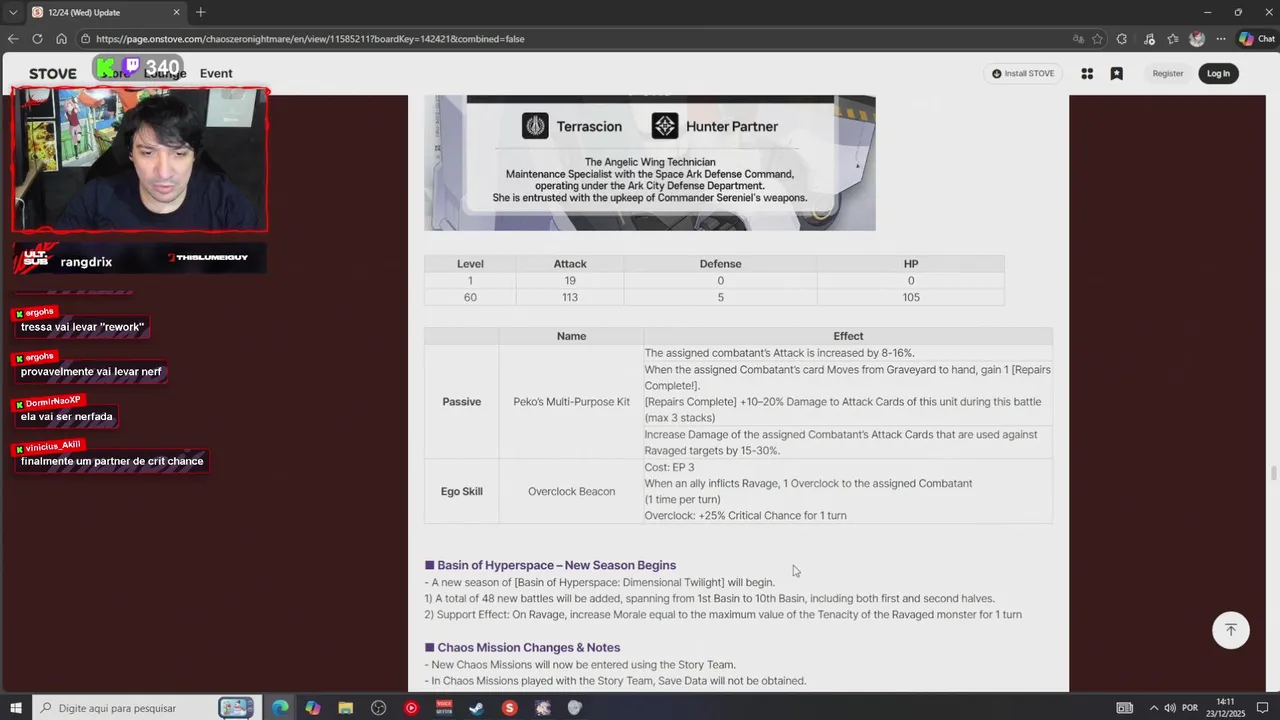
Task: Click the 'Overclock Beacon' skill name
Action: 571,491
